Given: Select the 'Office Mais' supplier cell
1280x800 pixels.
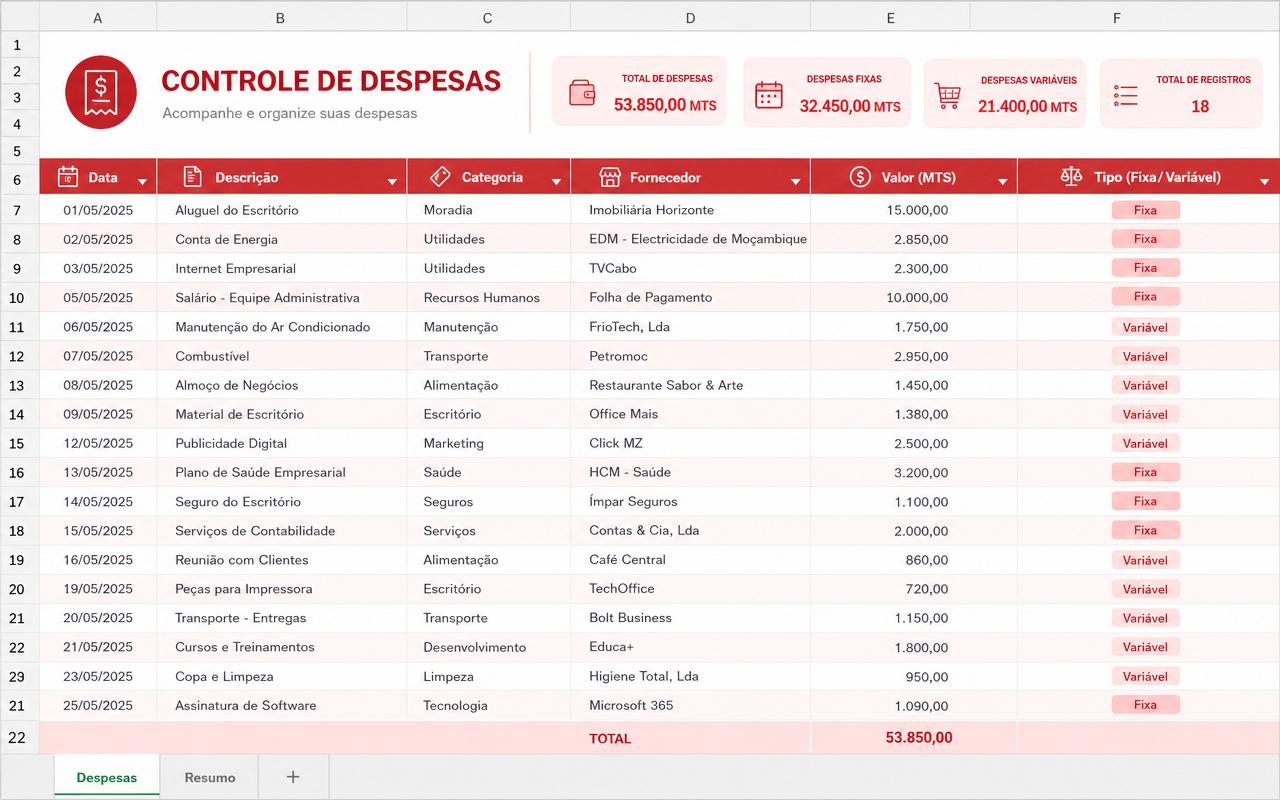Looking at the screenshot, I should pyautogui.click(x=690, y=414).
